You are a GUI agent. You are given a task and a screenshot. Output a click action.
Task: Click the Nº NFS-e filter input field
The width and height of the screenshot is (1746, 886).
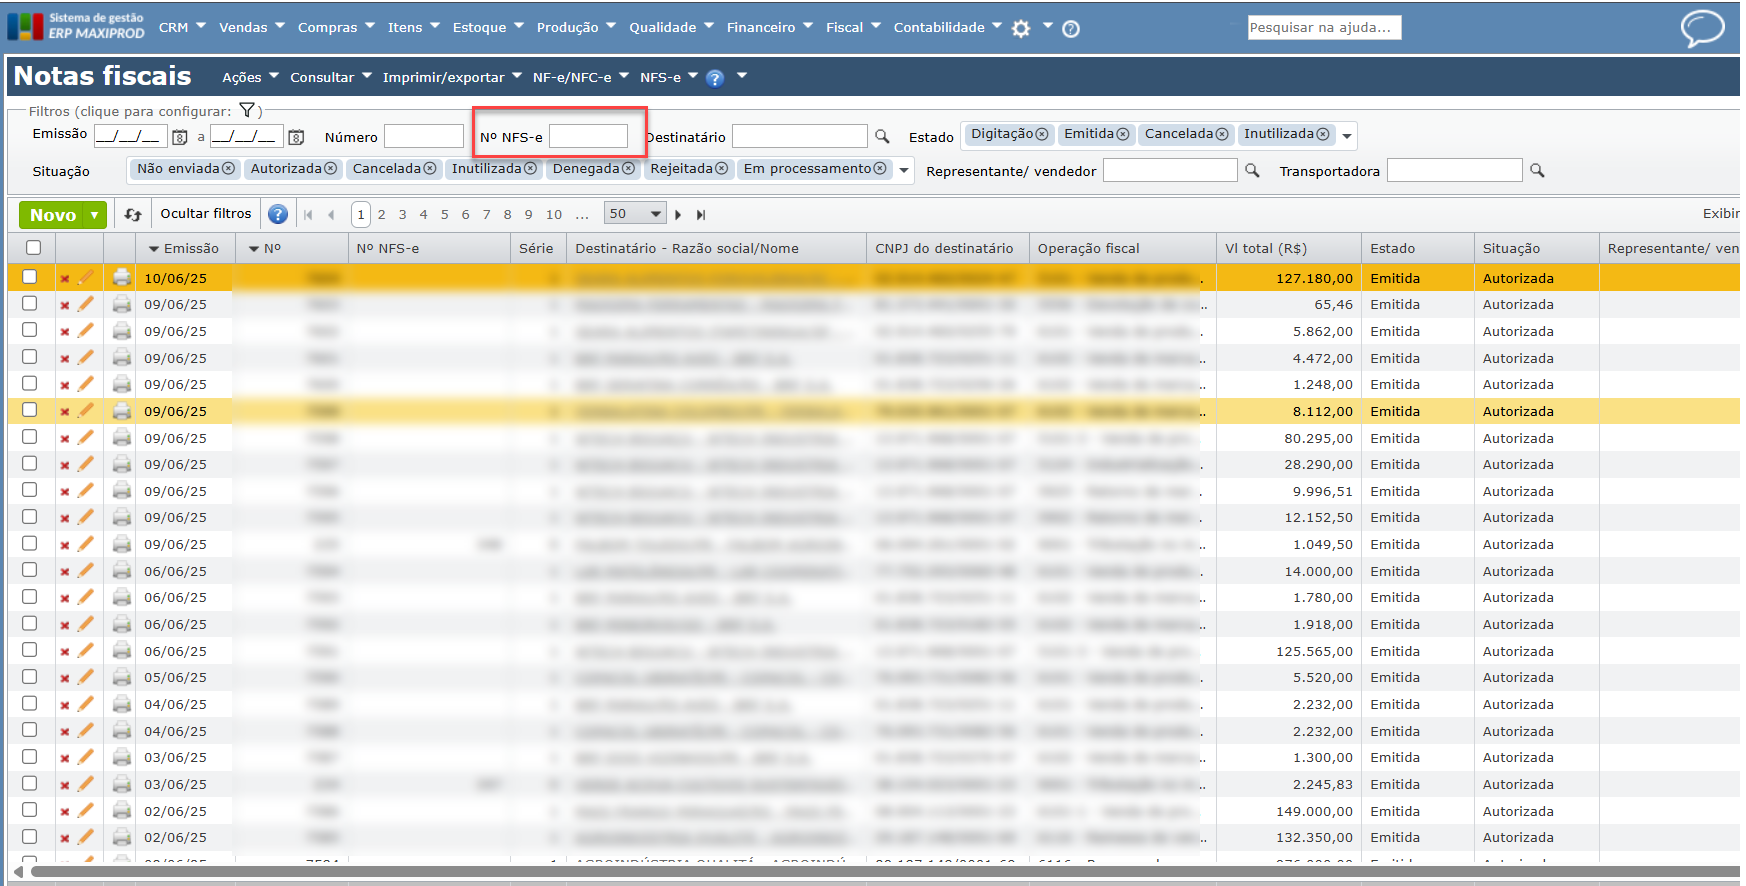coord(588,136)
